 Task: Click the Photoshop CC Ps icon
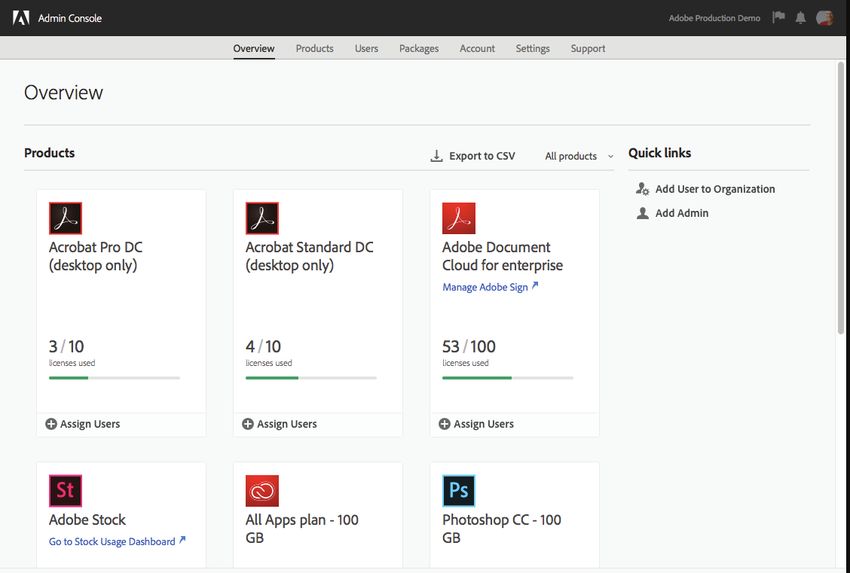coord(459,491)
